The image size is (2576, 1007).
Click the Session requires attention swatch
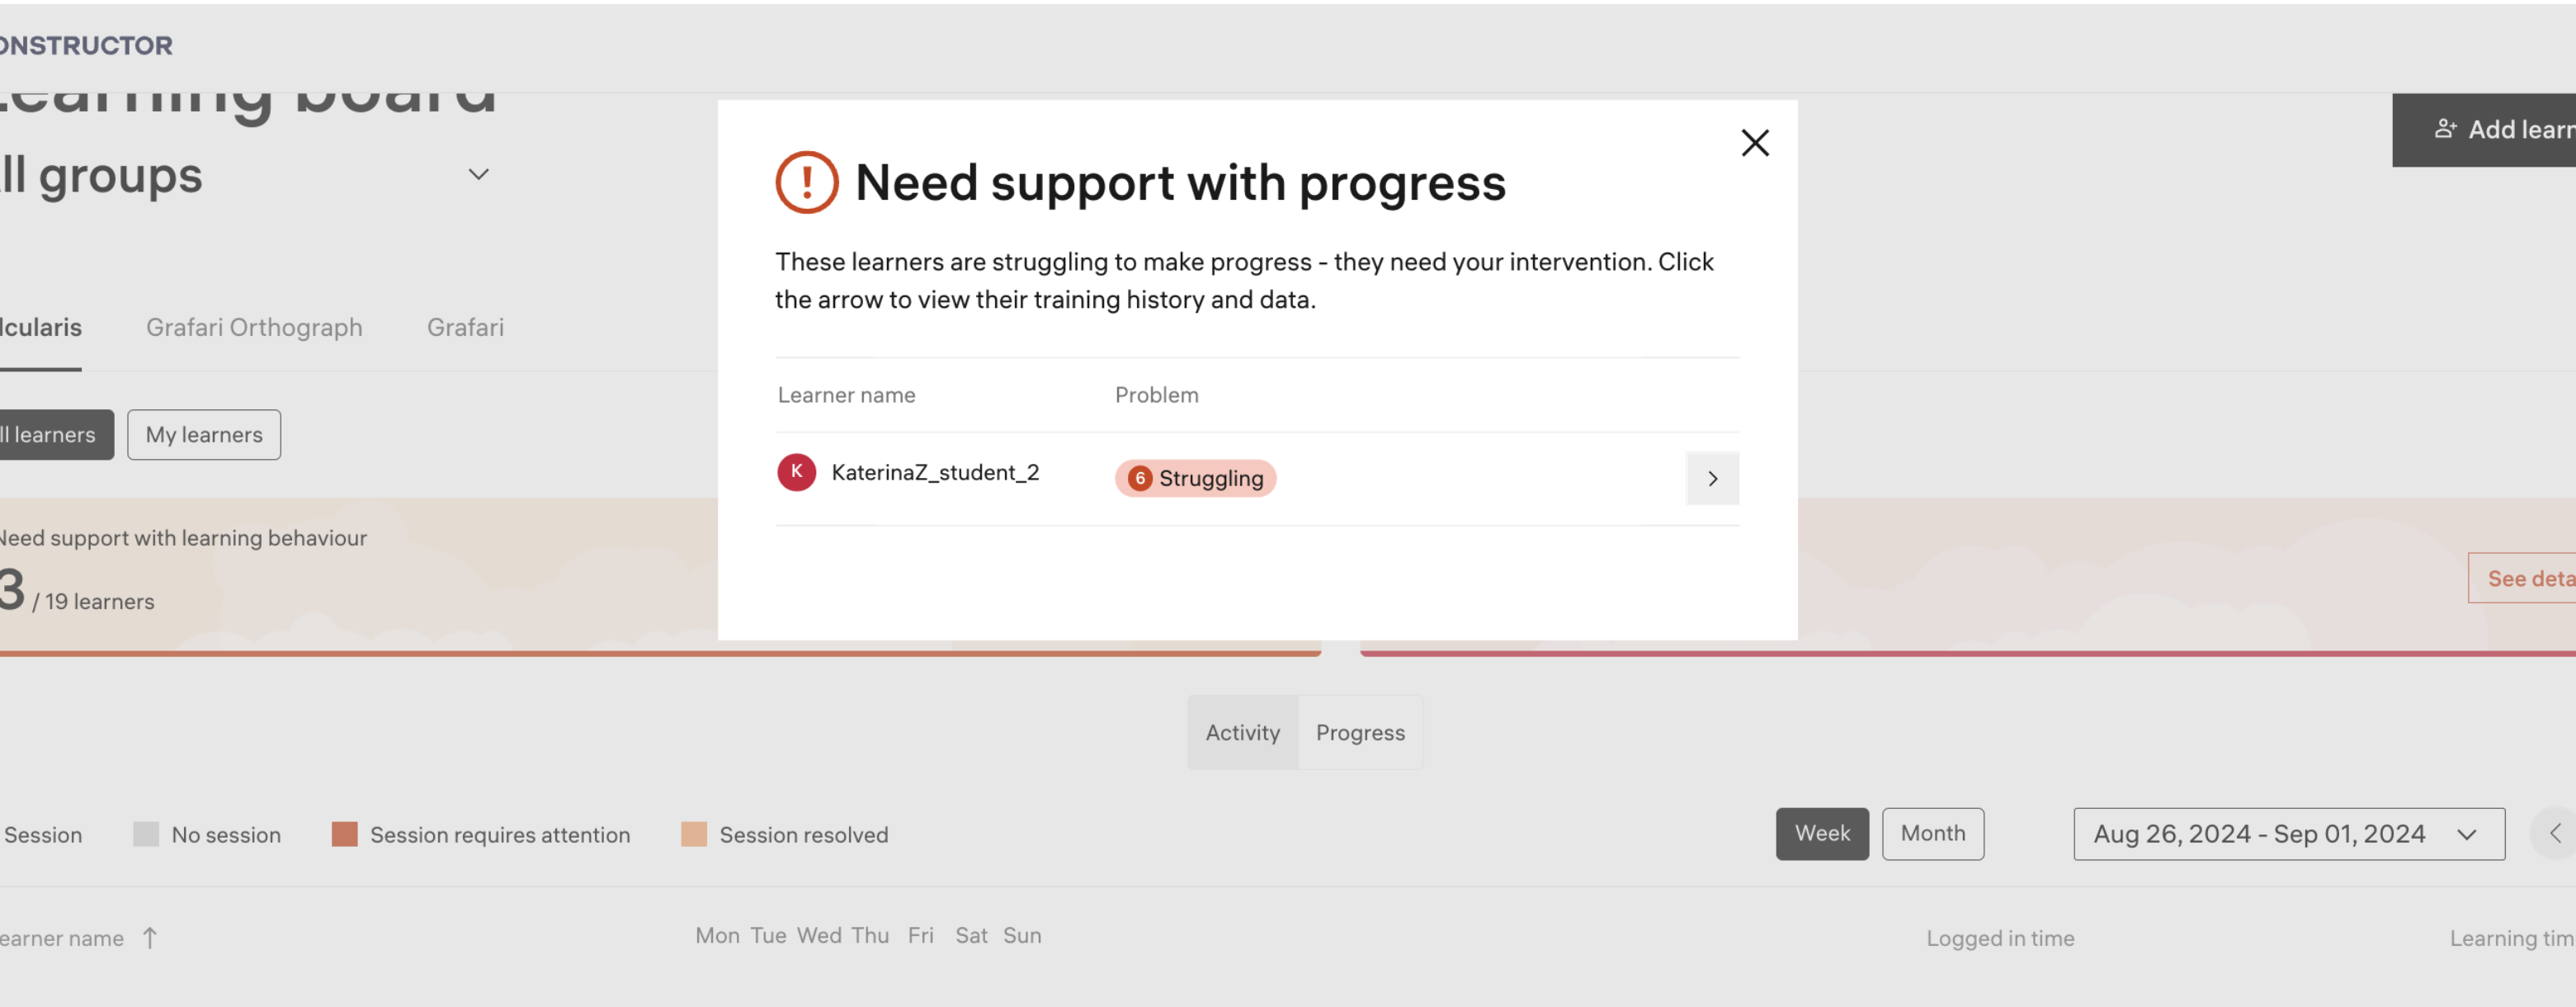pos(344,834)
